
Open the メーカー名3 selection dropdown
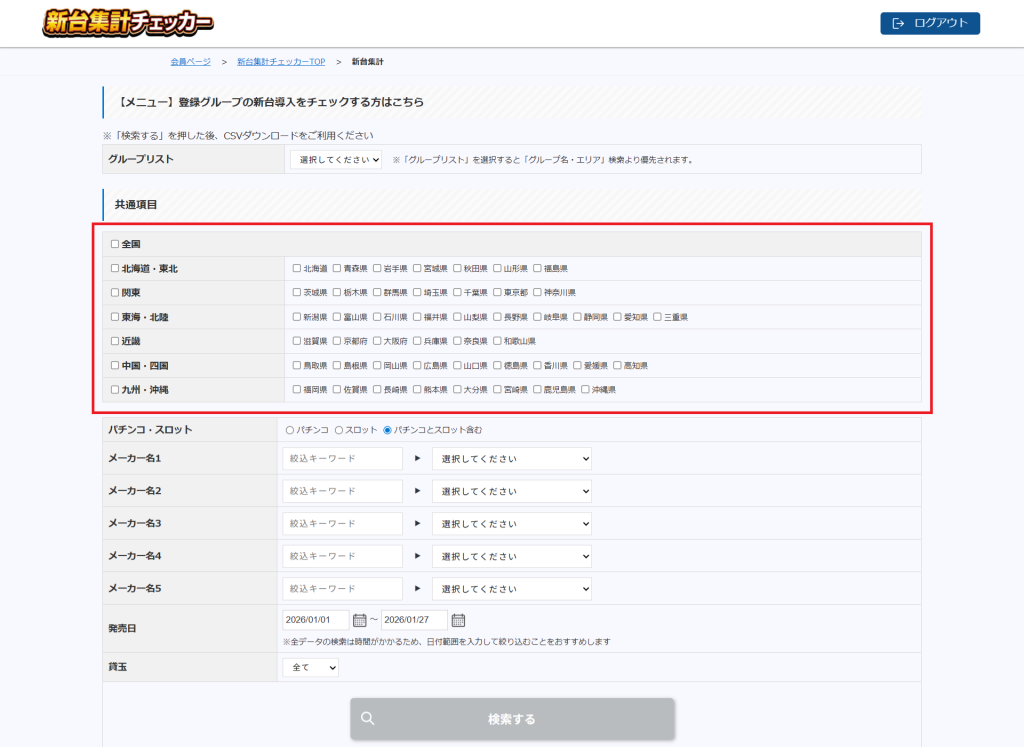pyautogui.click(x=511, y=524)
